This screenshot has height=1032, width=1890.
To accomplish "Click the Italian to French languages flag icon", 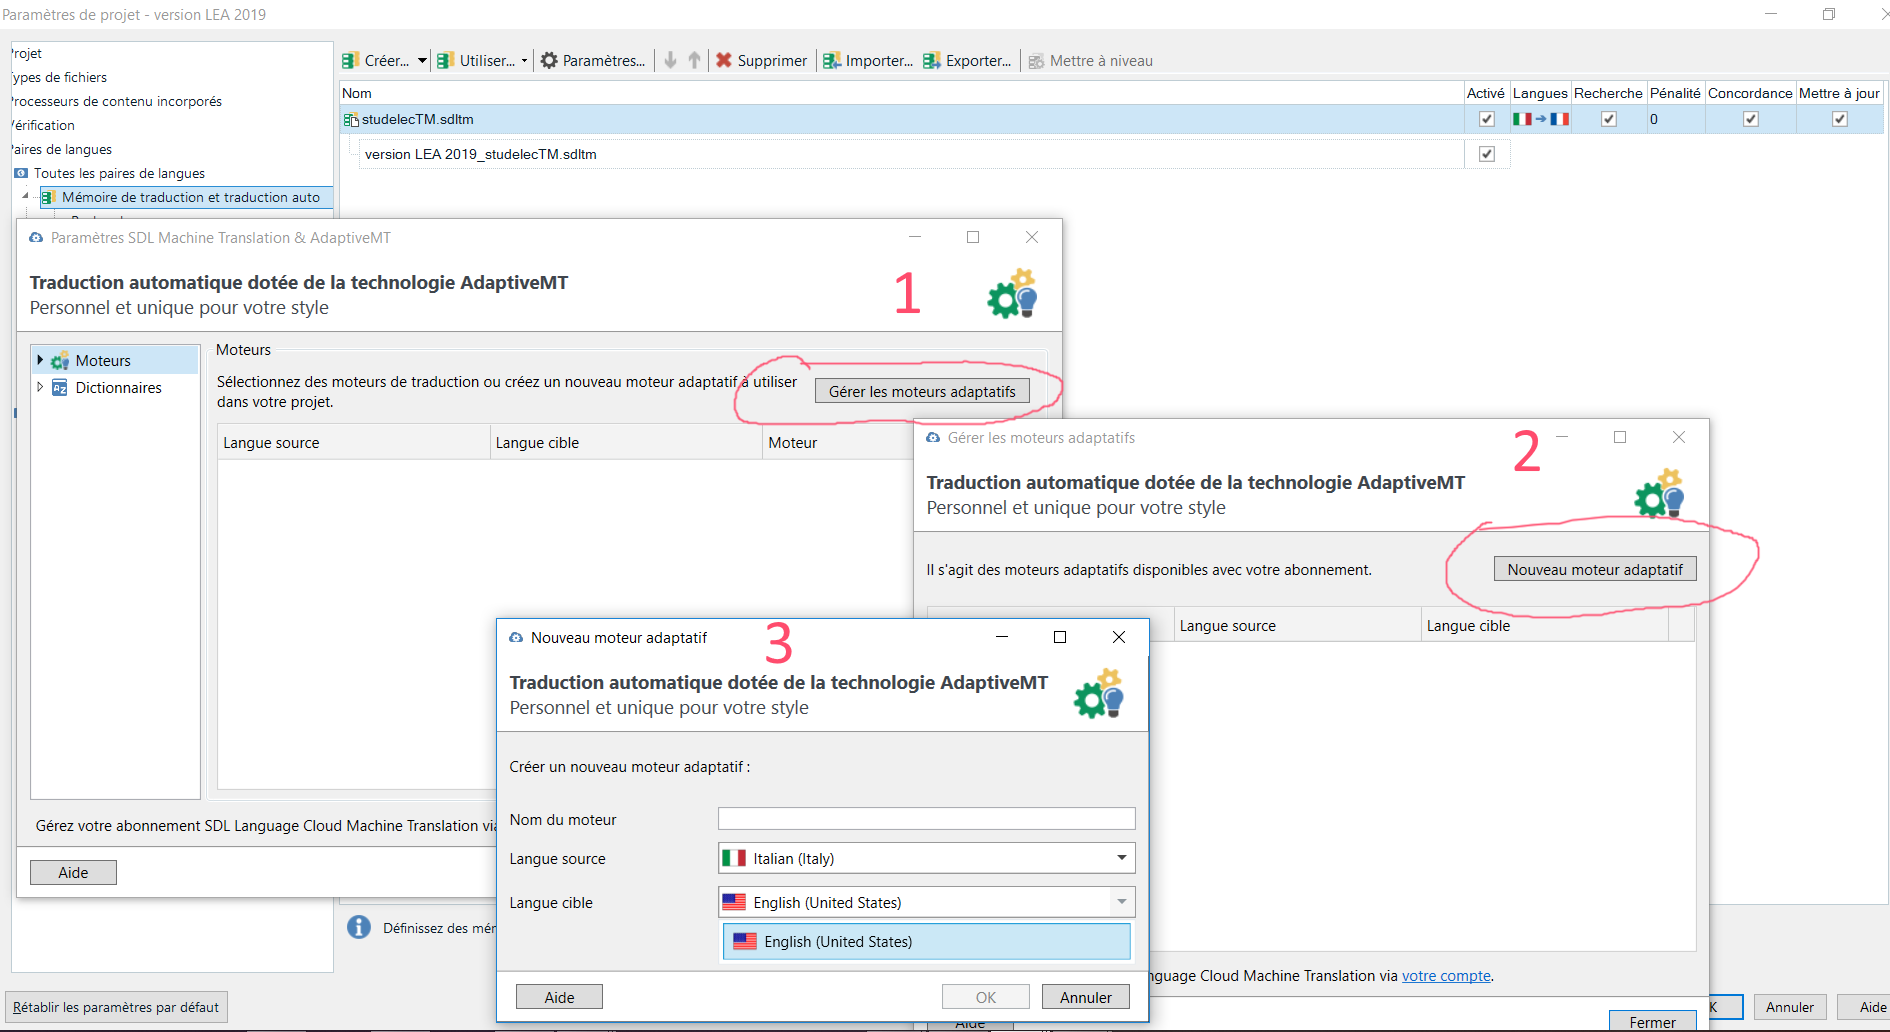I will 1541,119.
